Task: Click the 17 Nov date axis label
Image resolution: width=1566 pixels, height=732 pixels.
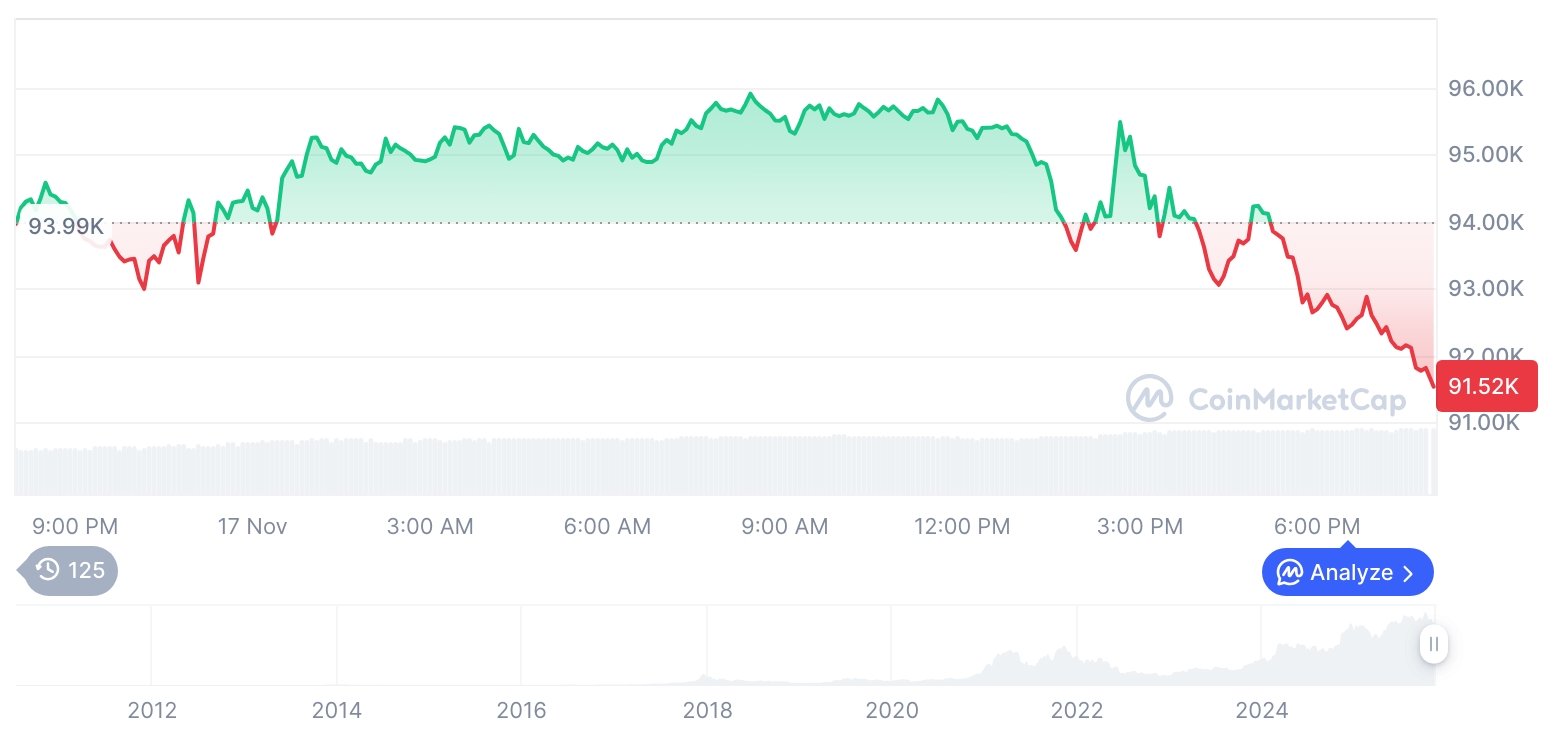Action: point(252,526)
